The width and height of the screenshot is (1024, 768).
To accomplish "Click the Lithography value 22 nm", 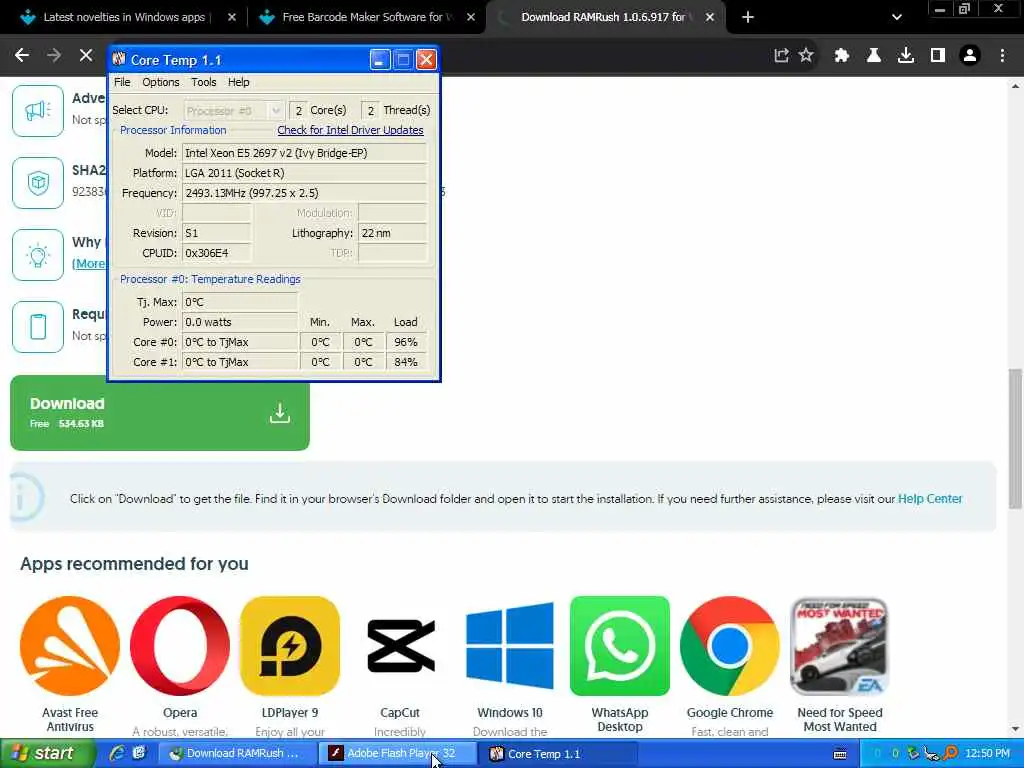I will (392, 233).
